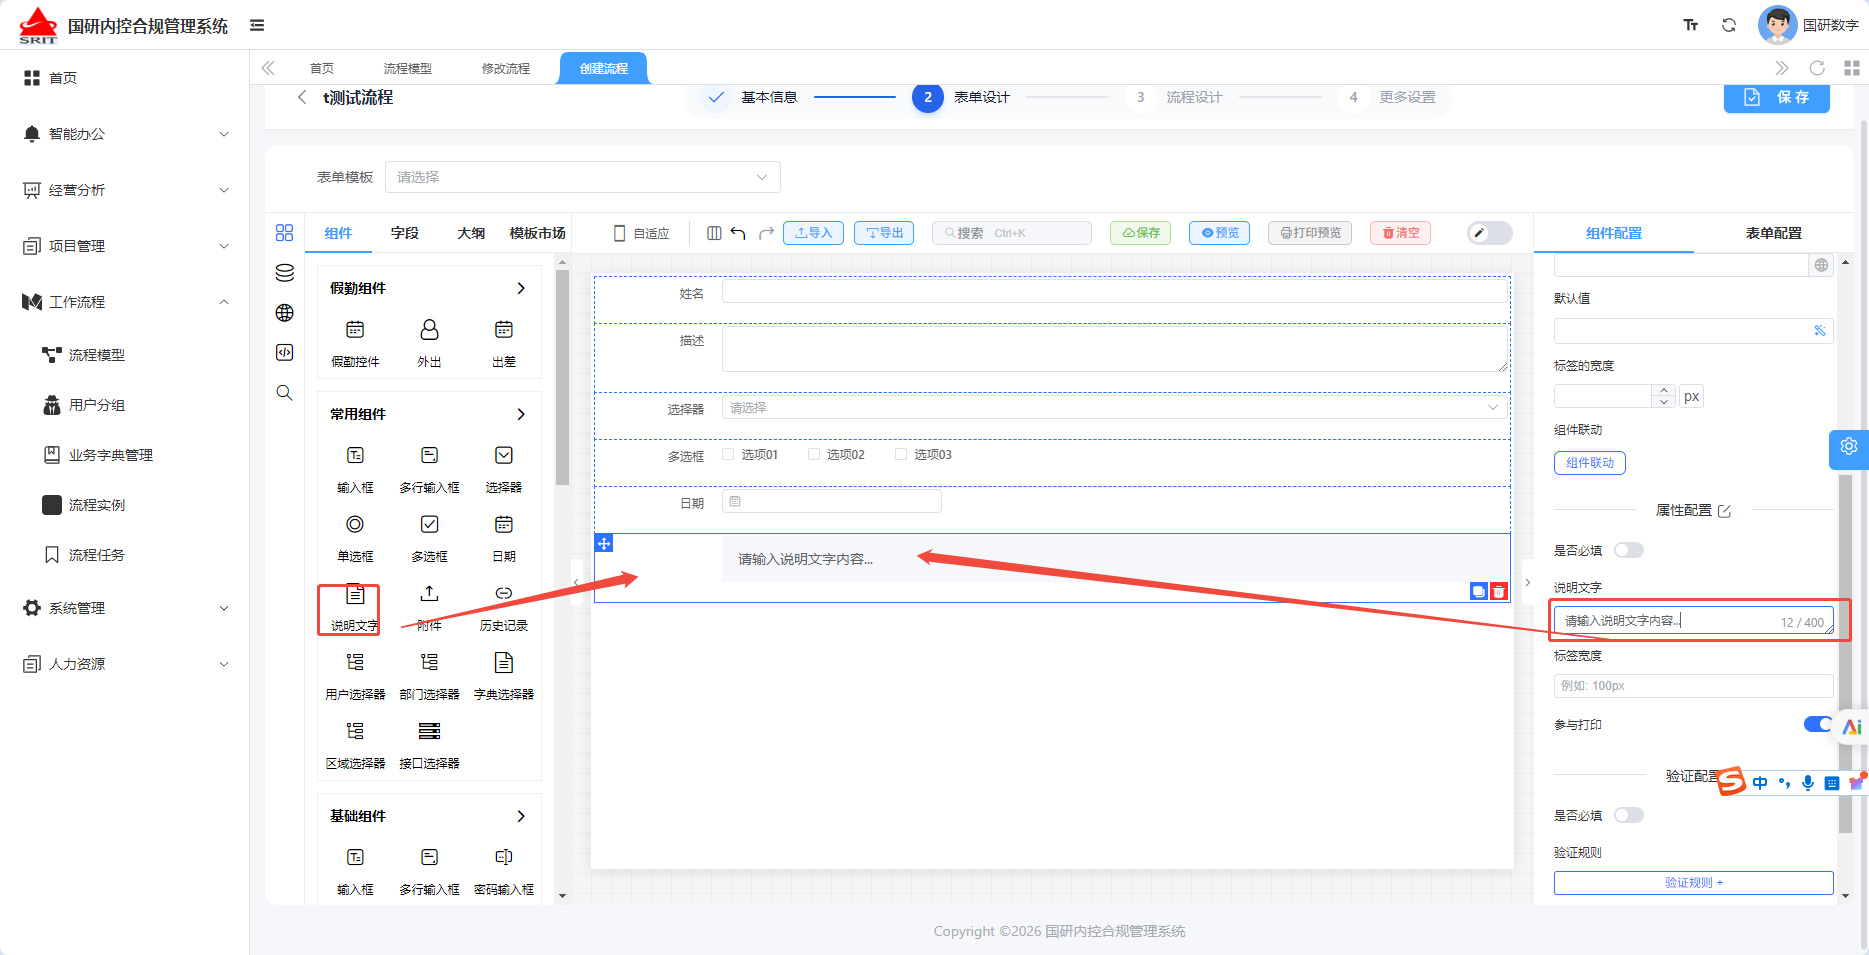The height and width of the screenshot is (955, 1869).
Task: Copy the selected component with blue icon
Action: [x=1479, y=592]
